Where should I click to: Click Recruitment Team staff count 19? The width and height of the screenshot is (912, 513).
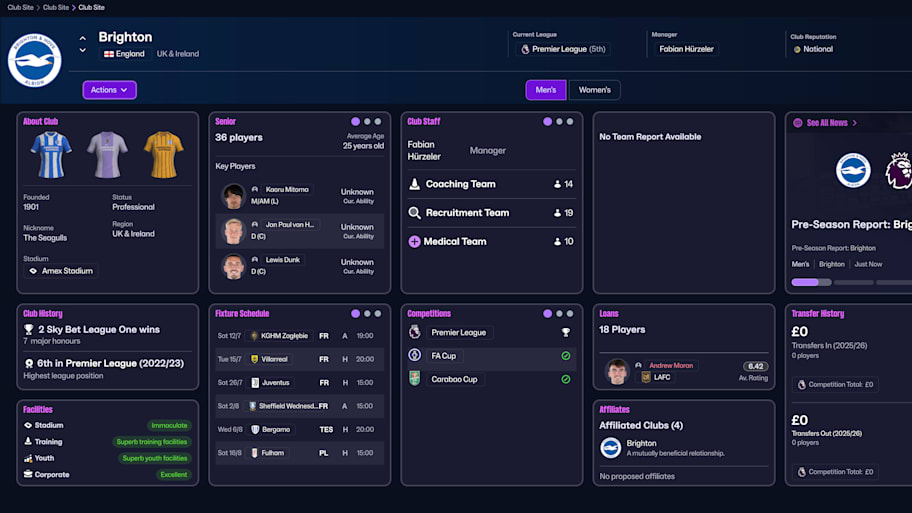pos(564,213)
